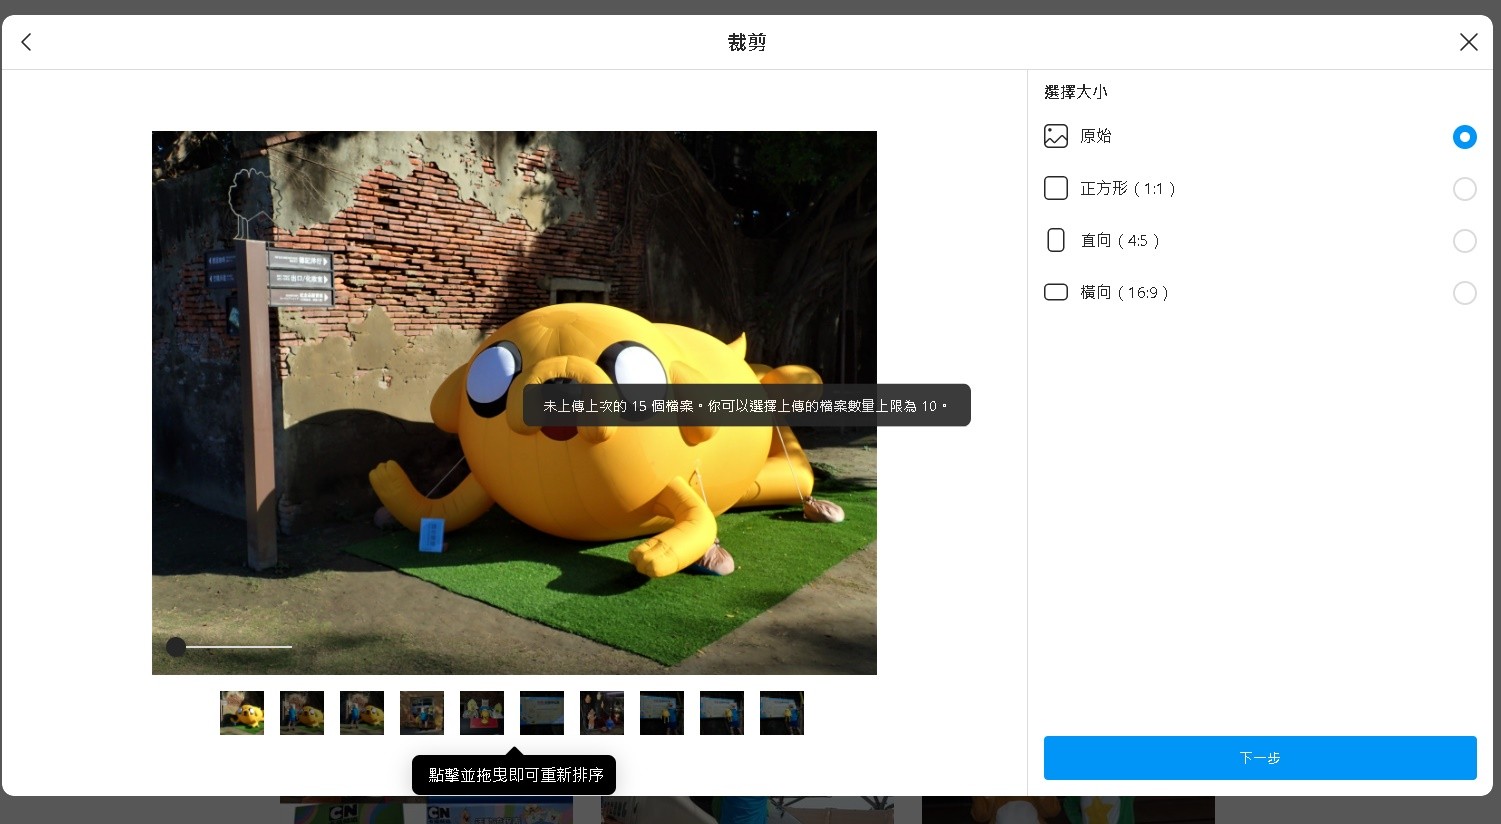Select the sixth thumbnail in the strip
This screenshot has width=1501, height=824.
click(x=542, y=713)
